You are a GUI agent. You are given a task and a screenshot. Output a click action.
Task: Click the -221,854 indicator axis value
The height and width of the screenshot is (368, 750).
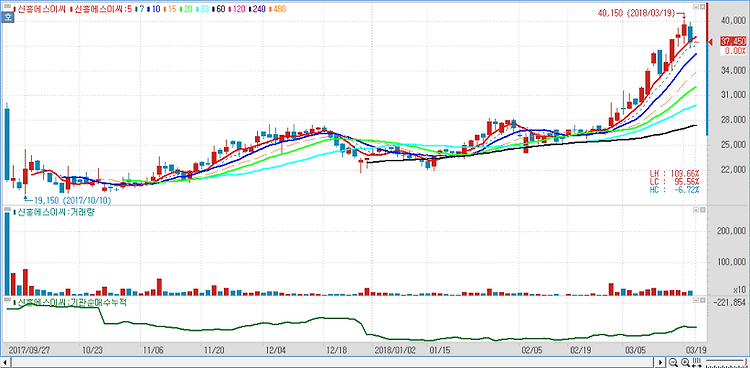tap(730, 302)
